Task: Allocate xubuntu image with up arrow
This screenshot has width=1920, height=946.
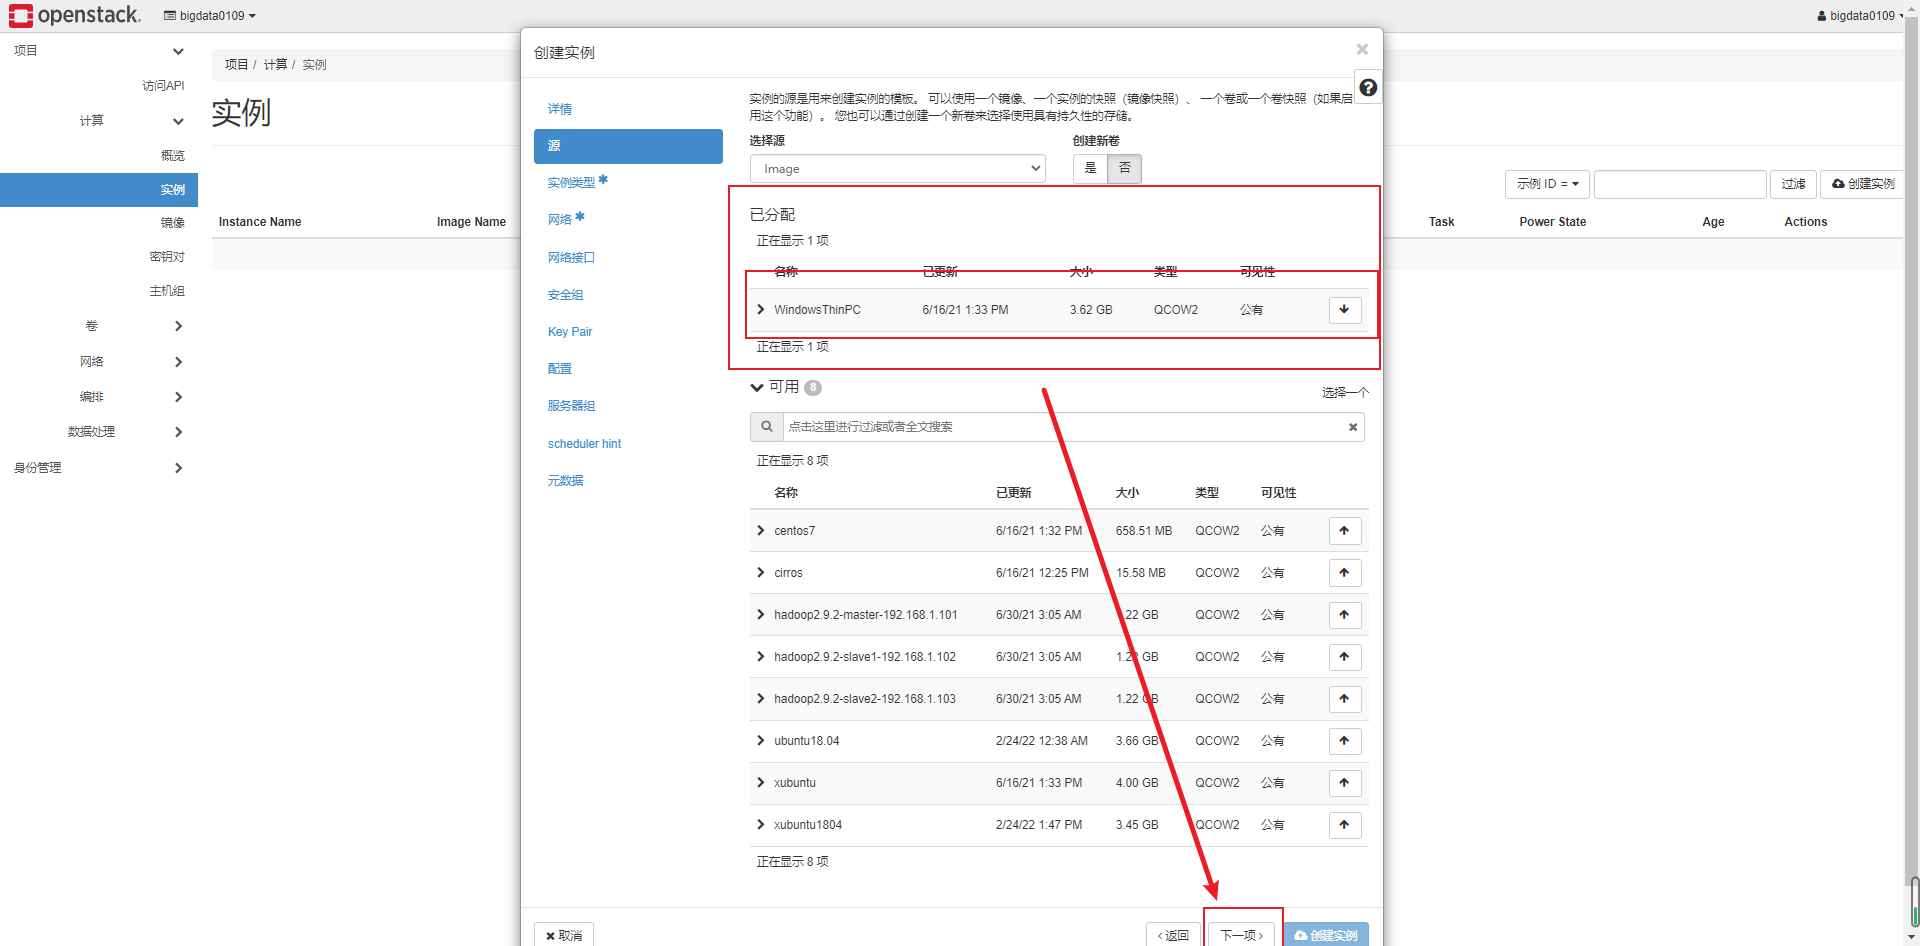Action: (x=1345, y=783)
